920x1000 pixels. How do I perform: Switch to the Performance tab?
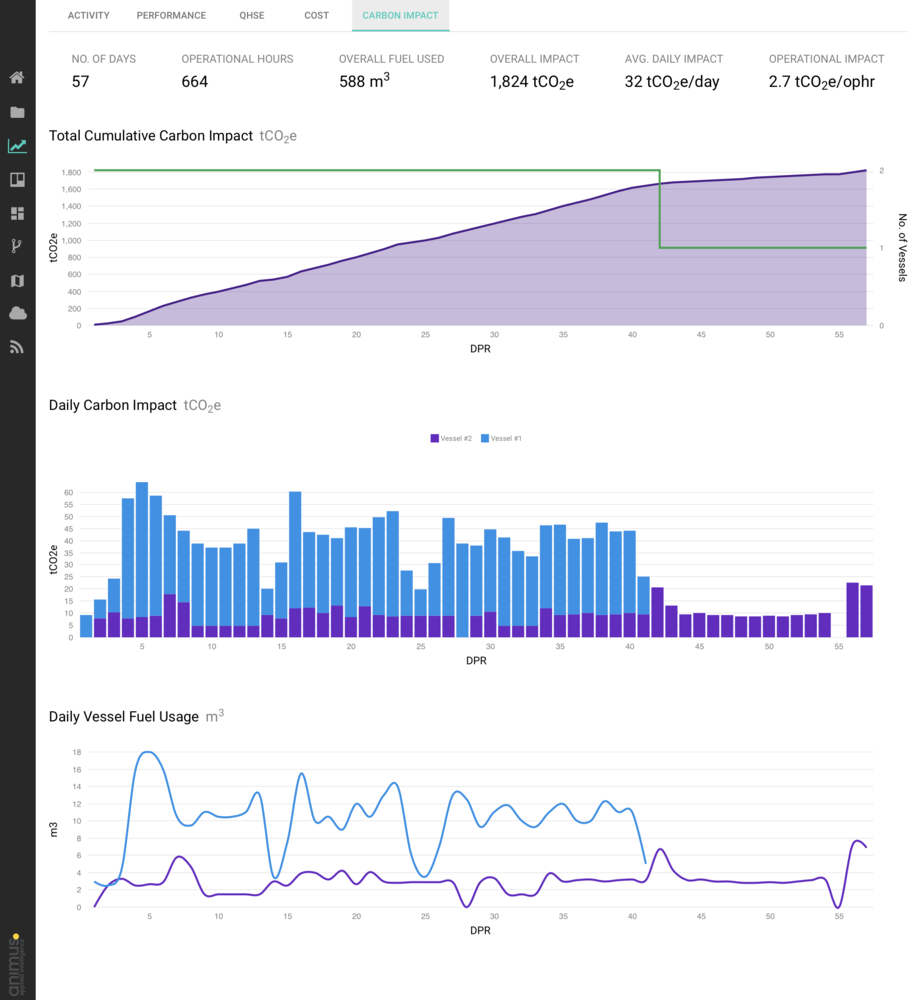point(171,16)
